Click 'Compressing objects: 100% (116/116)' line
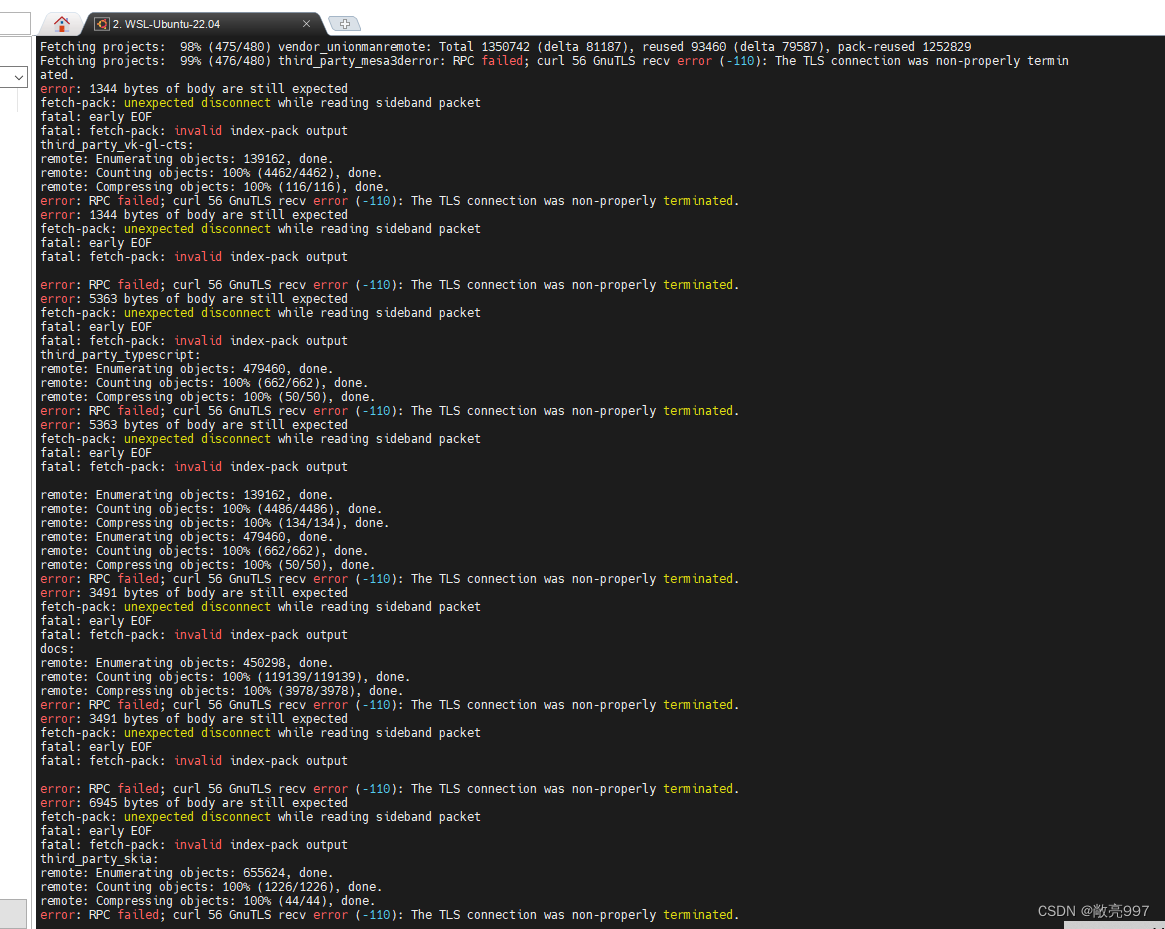This screenshot has width=1165, height=929. pyautogui.click(x=215, y=187)
